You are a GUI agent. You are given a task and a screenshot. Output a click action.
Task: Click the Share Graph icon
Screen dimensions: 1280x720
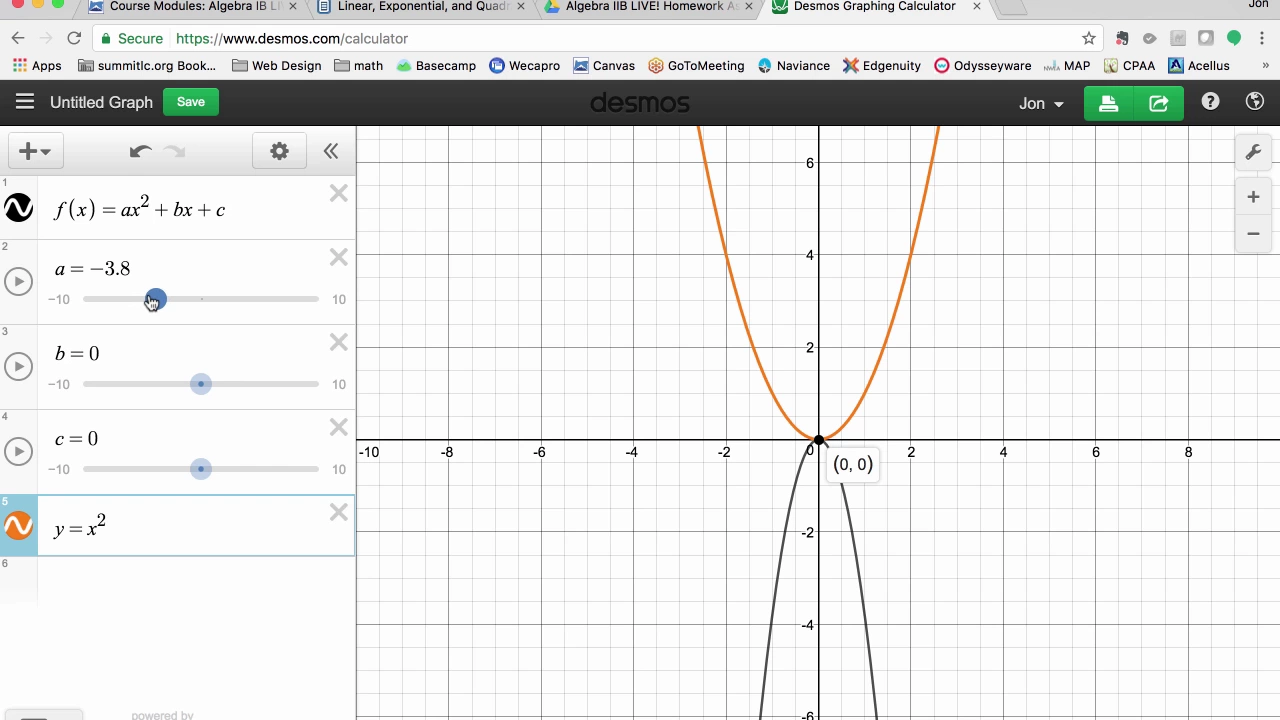pos(1159,103)
